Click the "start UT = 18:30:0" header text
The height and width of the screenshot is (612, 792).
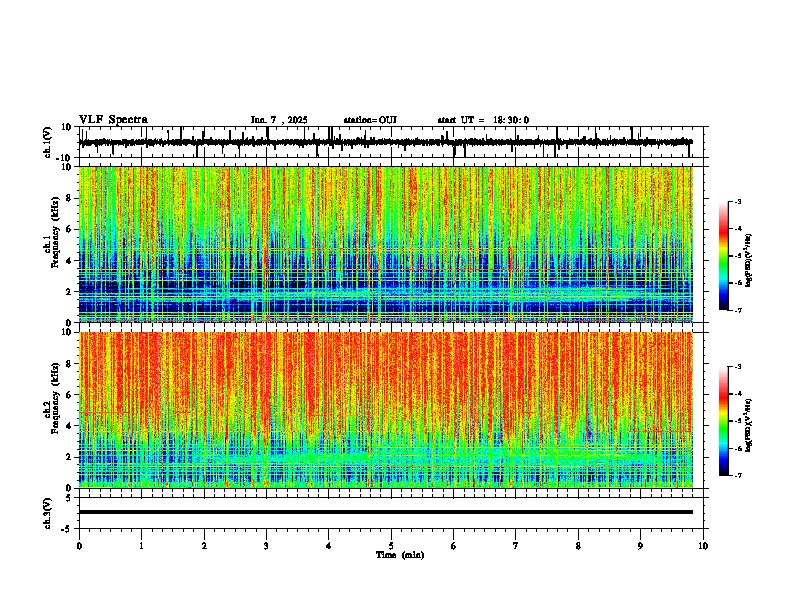[x=483, y=120]
